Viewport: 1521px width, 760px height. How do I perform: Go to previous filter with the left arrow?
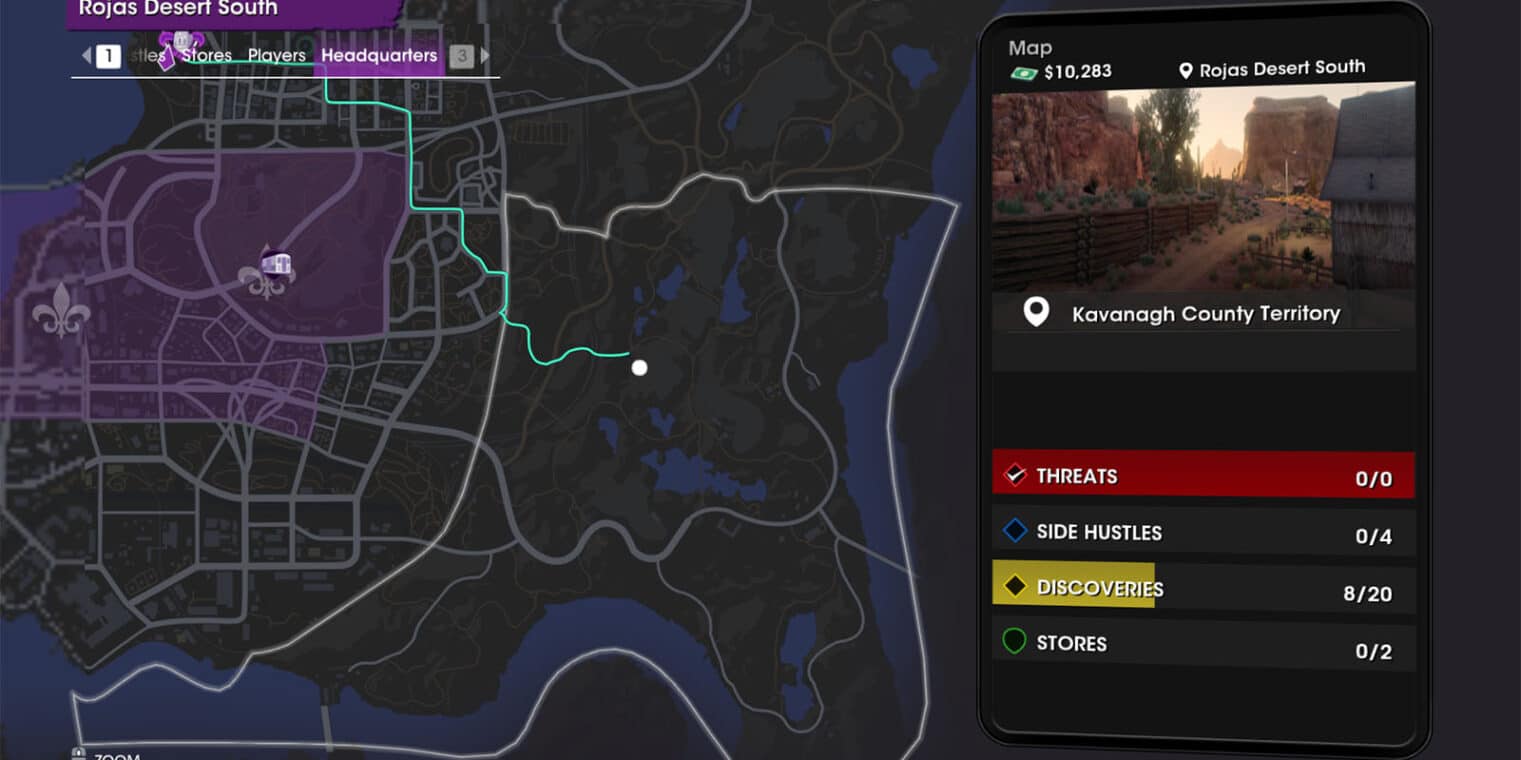[x=86, y=56]
